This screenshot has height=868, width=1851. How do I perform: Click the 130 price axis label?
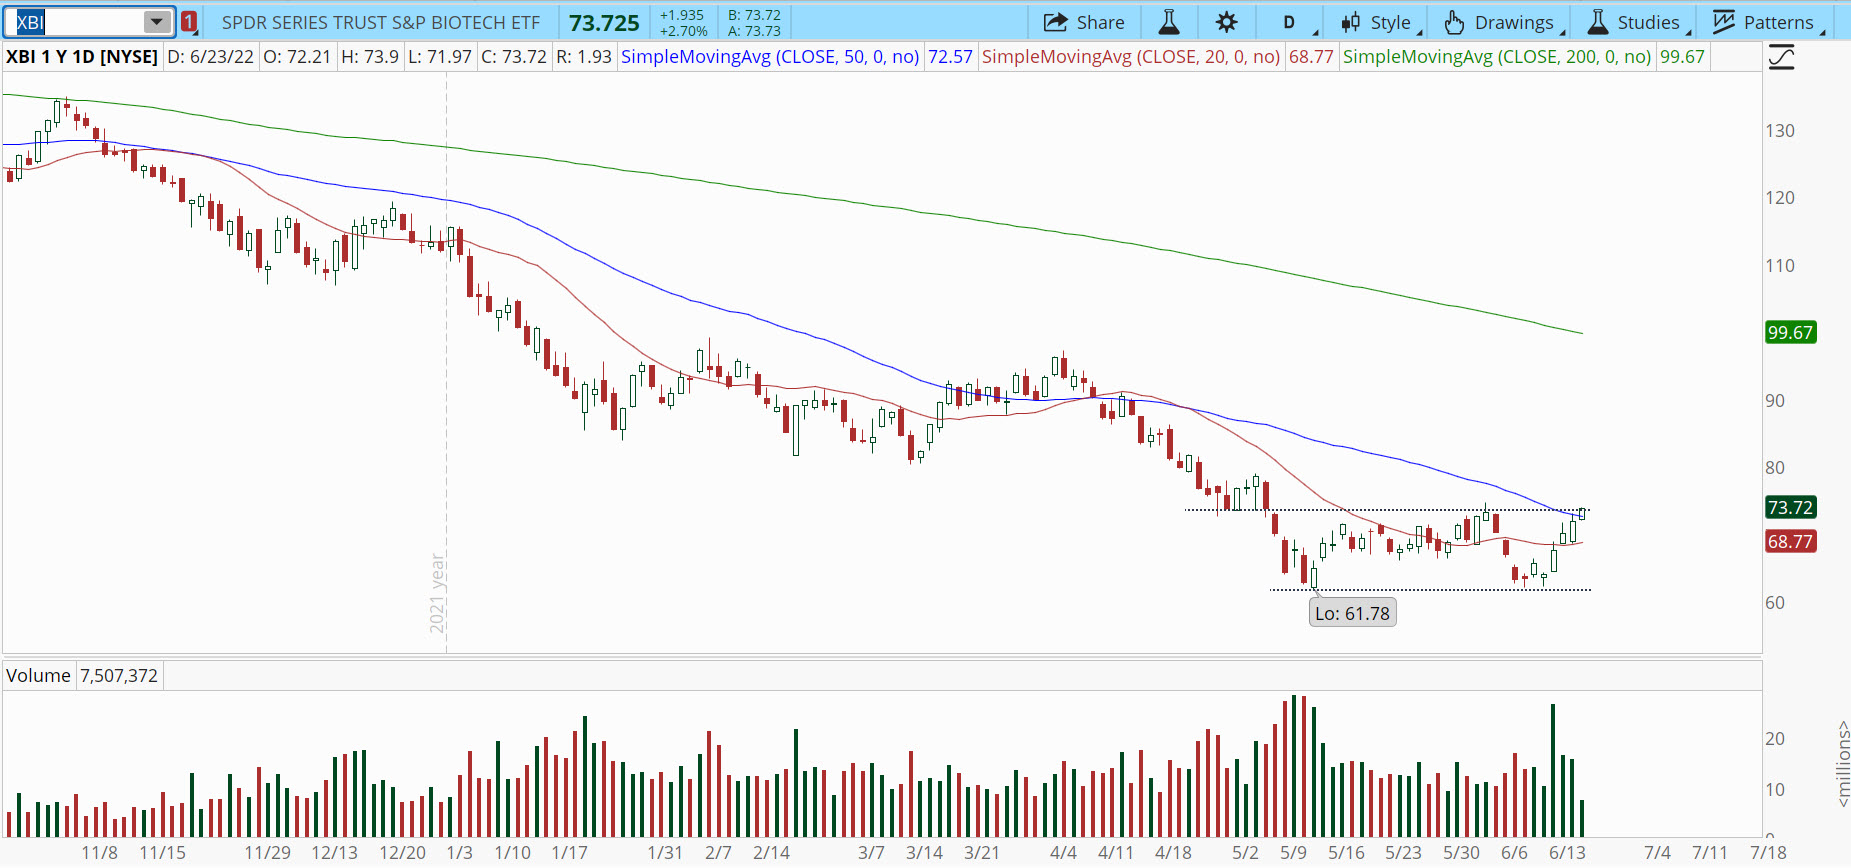tap(1780, 131)
